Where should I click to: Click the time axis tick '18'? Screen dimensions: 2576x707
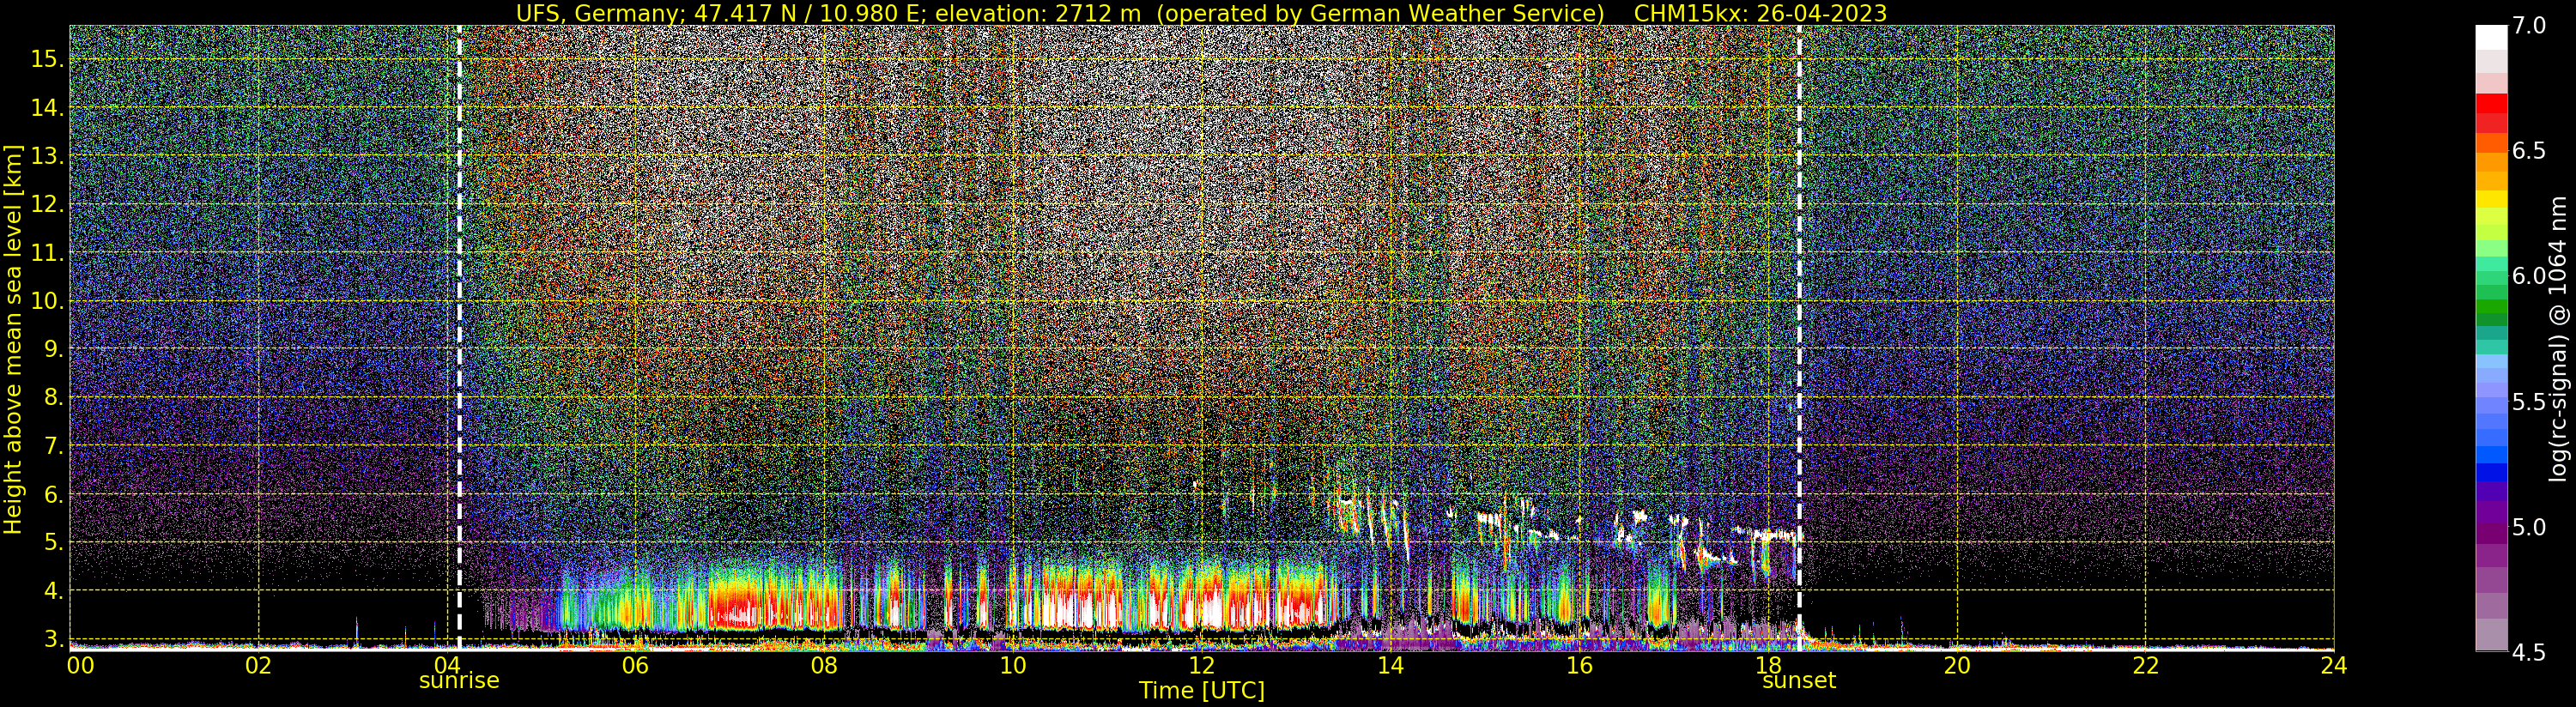tap(1768, 665)
